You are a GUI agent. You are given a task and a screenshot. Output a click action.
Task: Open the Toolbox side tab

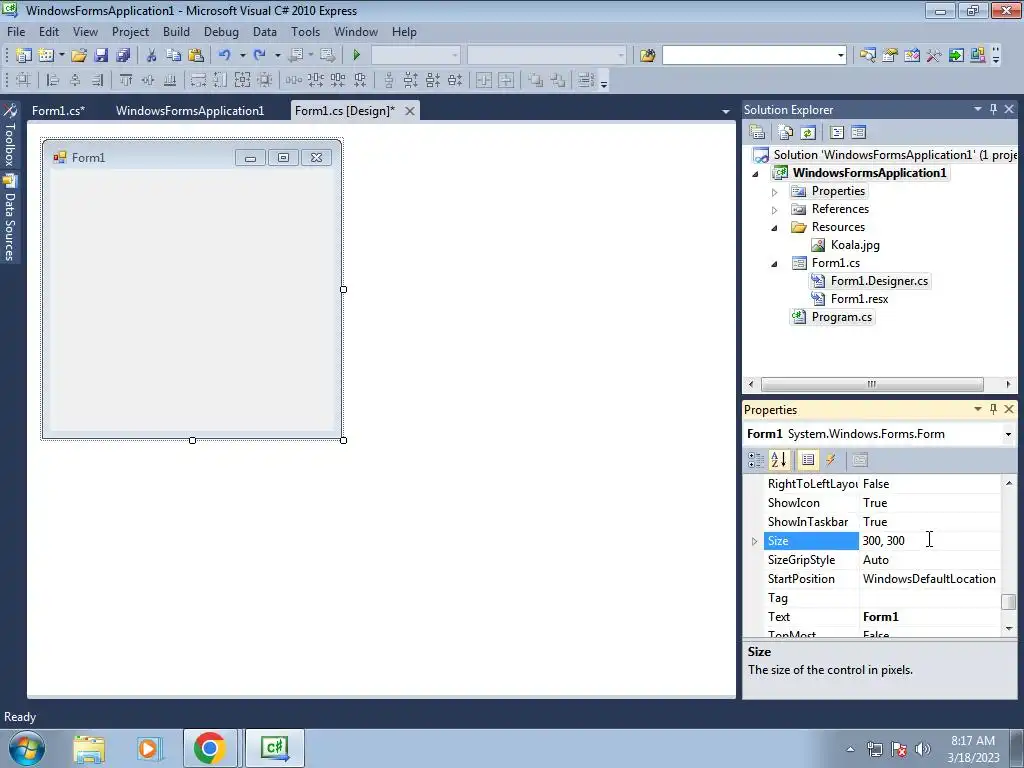(x=10, y=136)
